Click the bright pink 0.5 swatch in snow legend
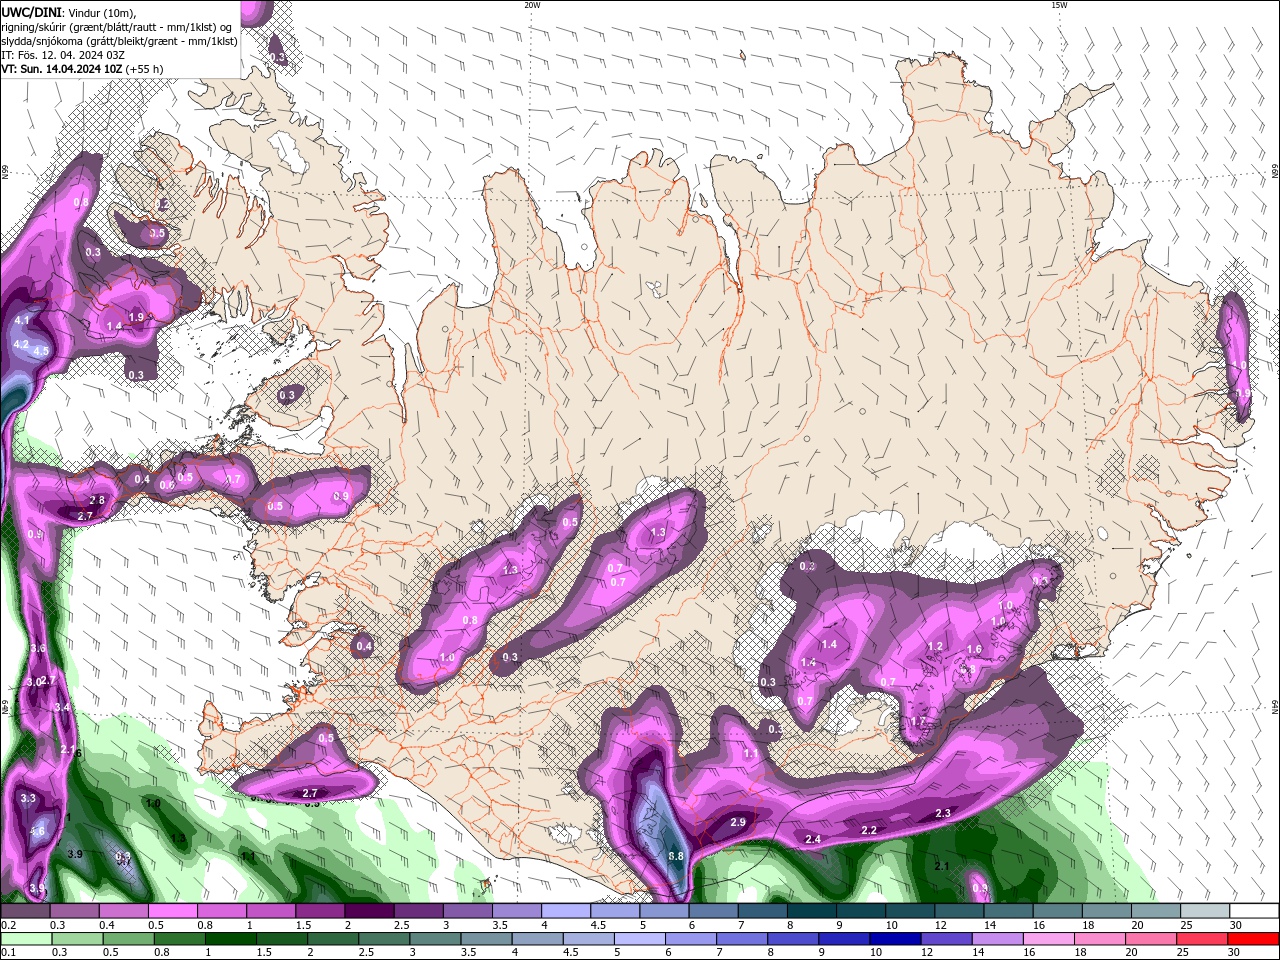Image resolution: width=1280 pixels, height=960 pixels. (x=175, y=911)
